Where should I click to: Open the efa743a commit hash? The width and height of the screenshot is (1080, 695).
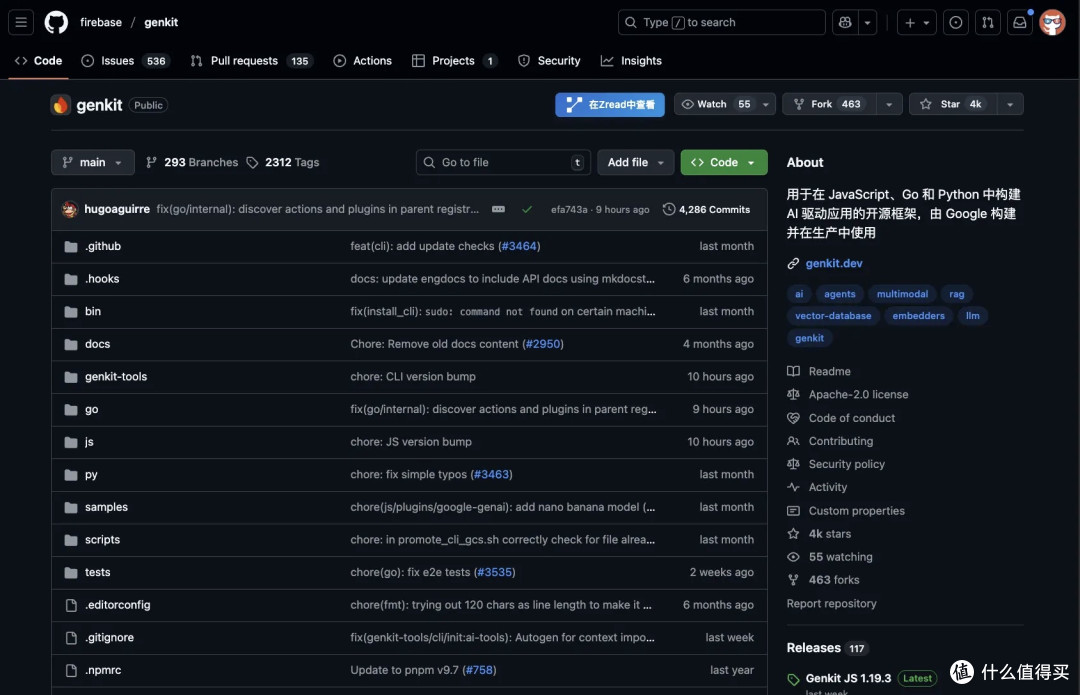569,209
